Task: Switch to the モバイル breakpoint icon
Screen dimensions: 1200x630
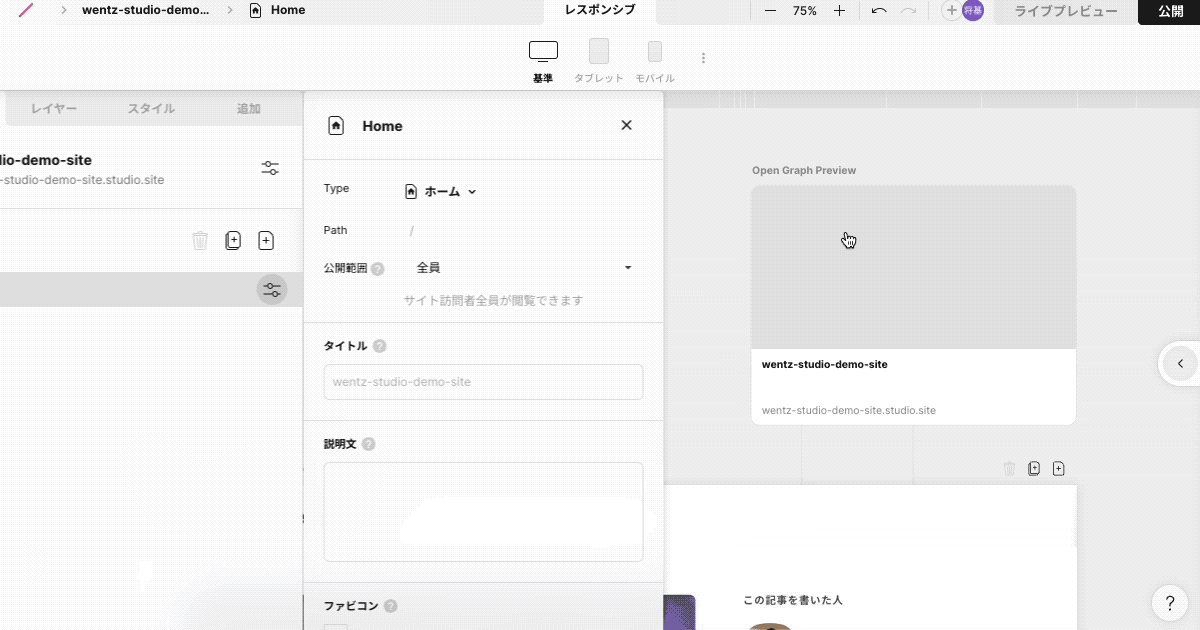Action: click(654, 49)
